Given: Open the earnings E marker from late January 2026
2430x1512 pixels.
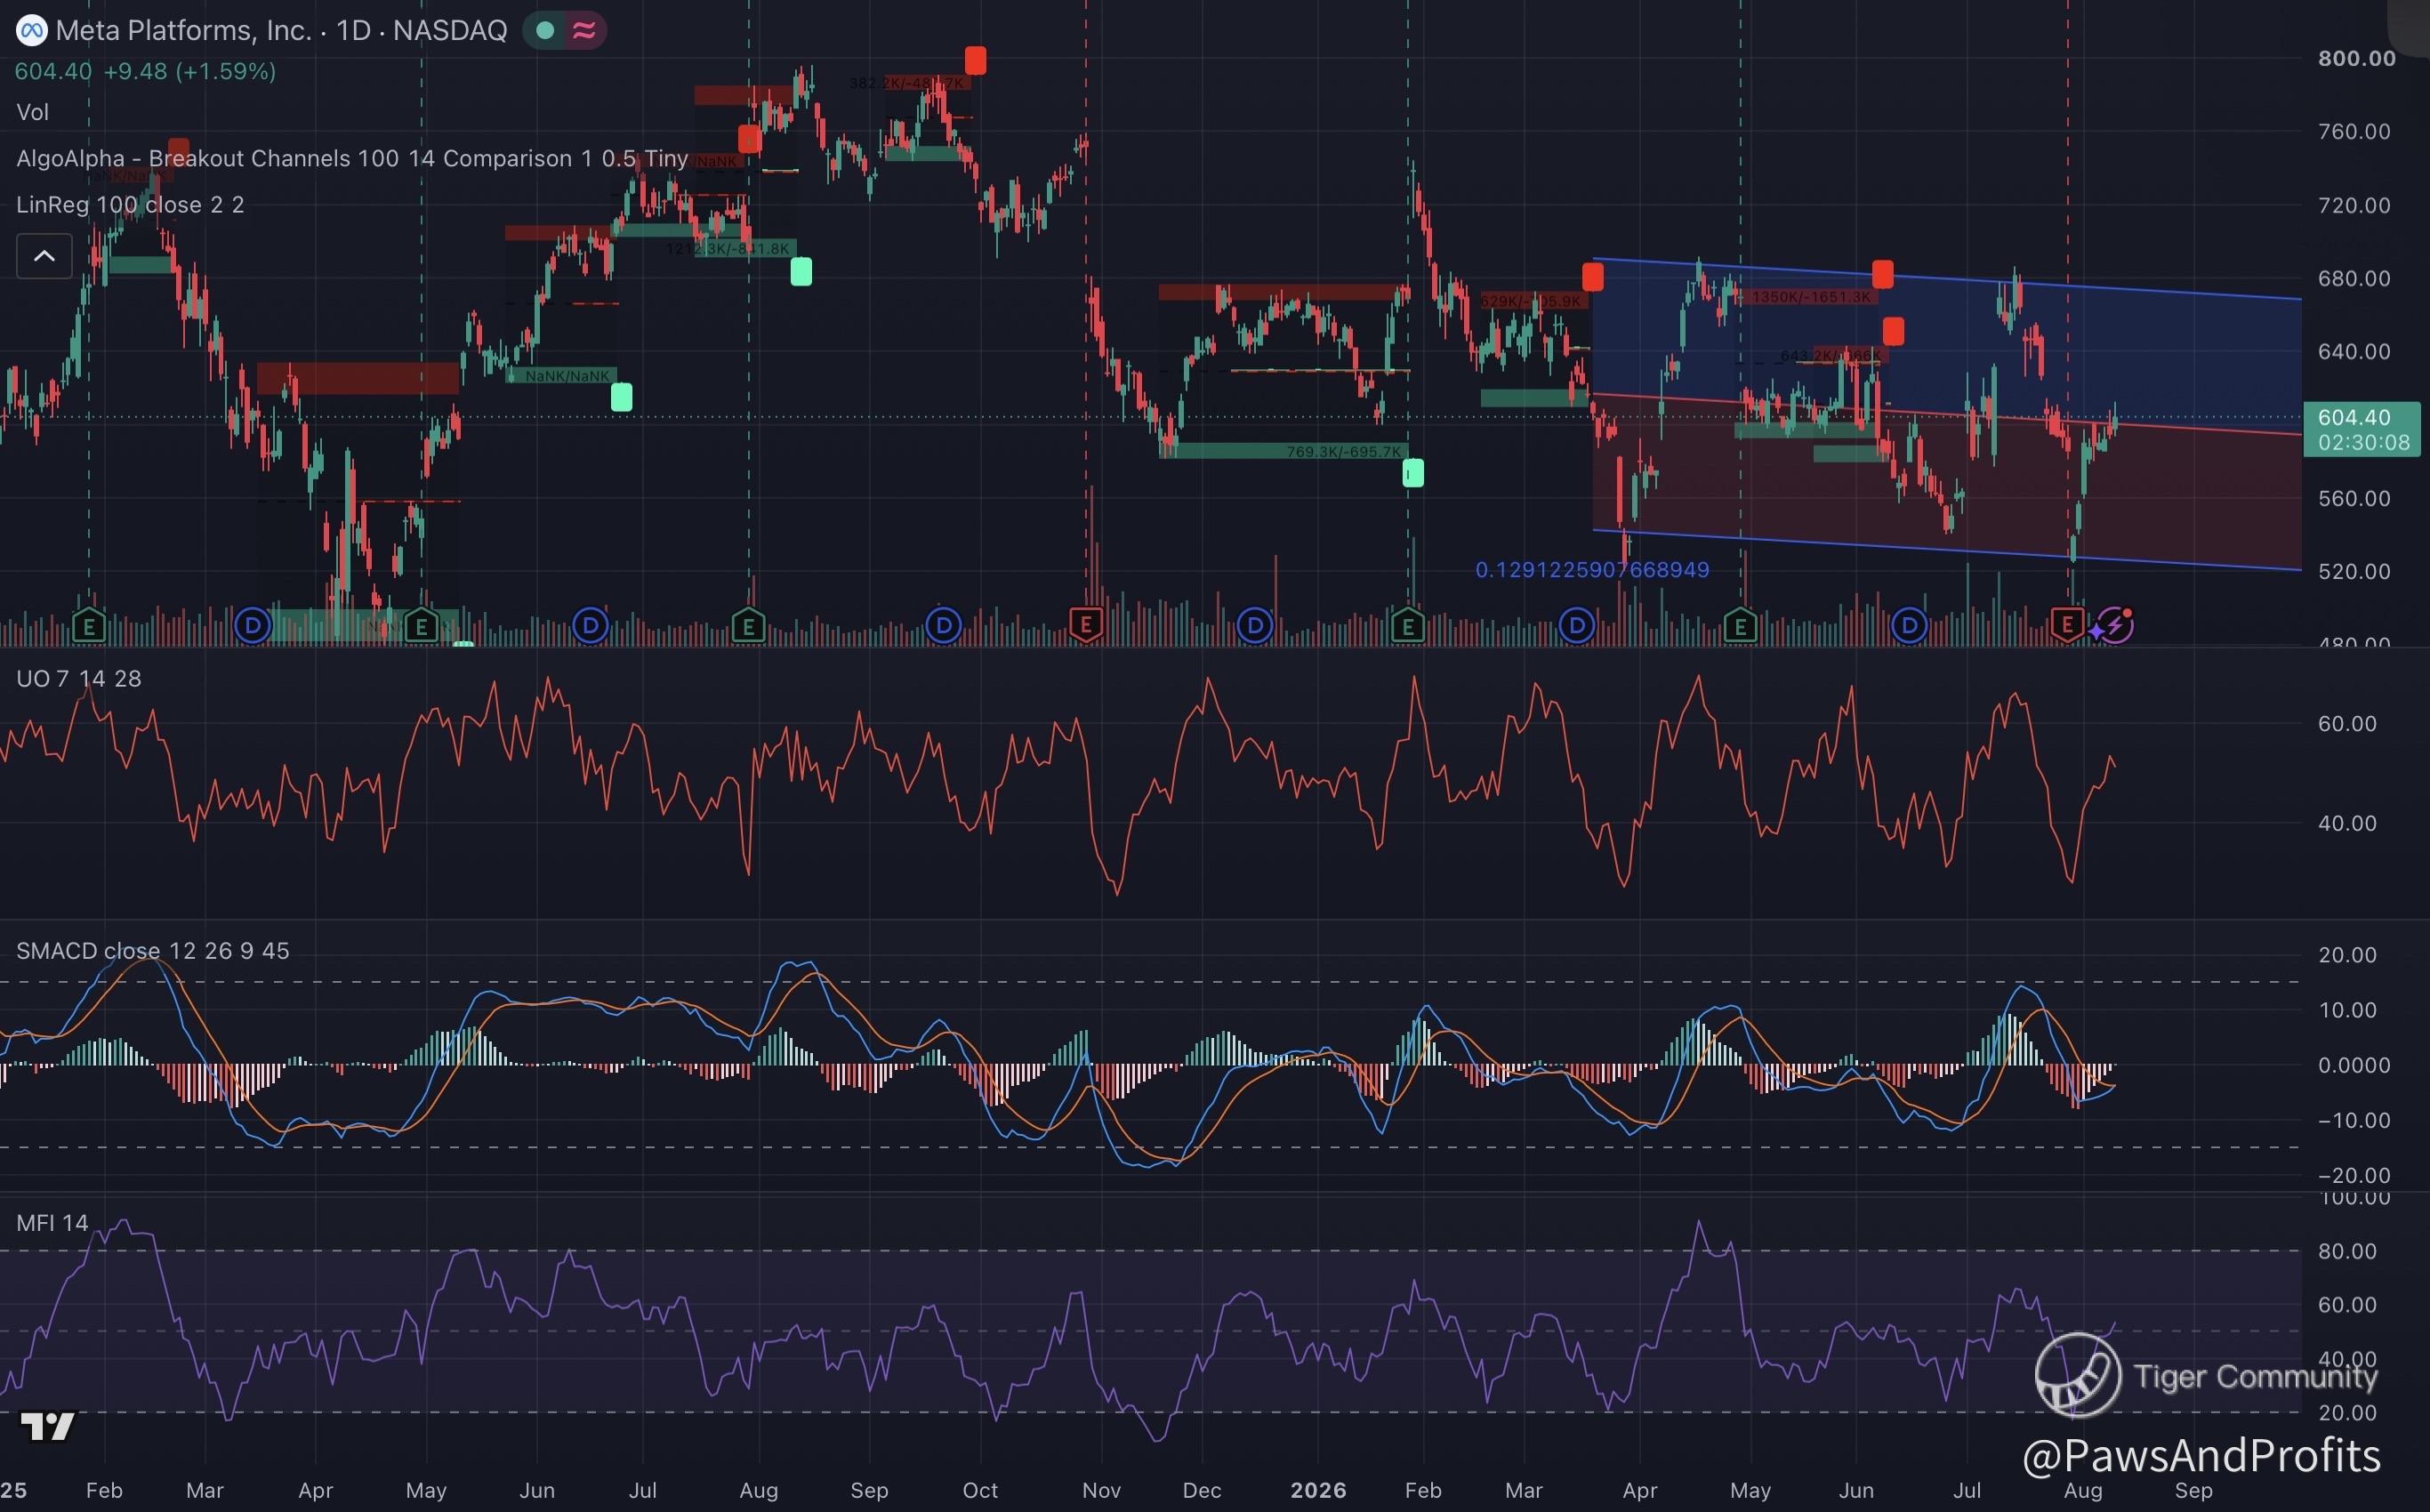Looking at the screenshot, I should [x=1408, y=627].
